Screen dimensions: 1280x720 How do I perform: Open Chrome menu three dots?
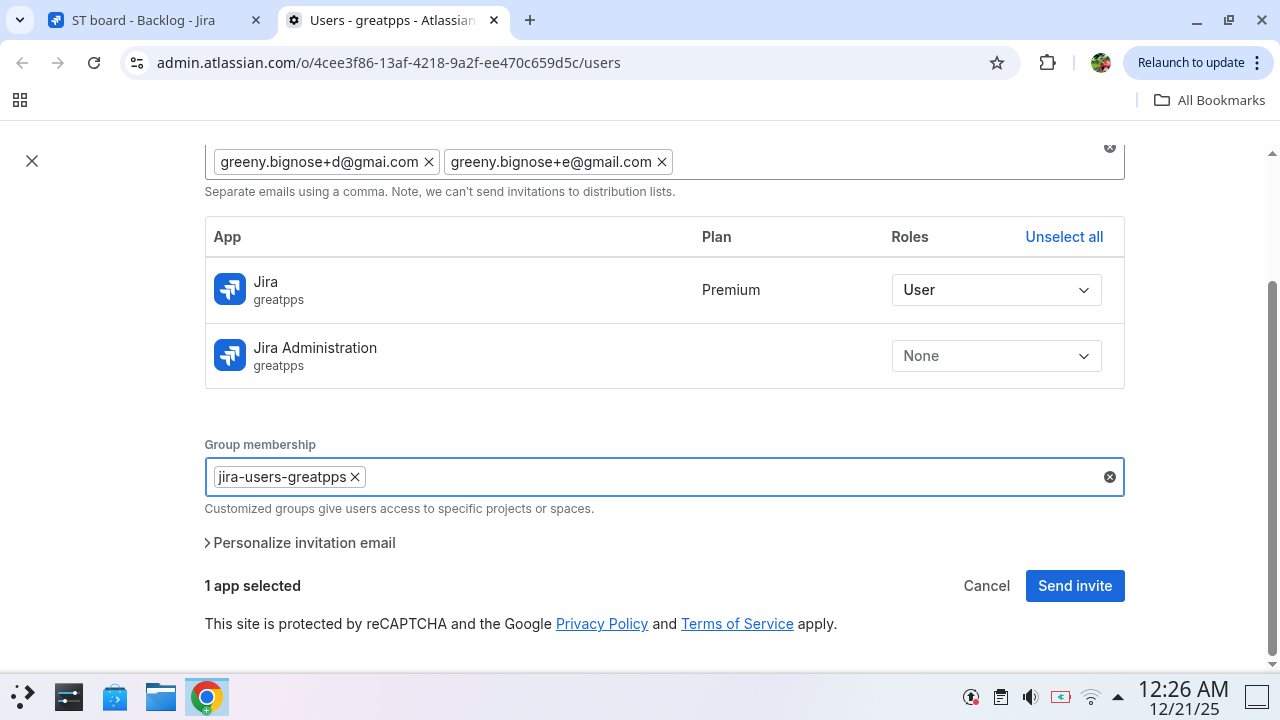click(1256, 62)
